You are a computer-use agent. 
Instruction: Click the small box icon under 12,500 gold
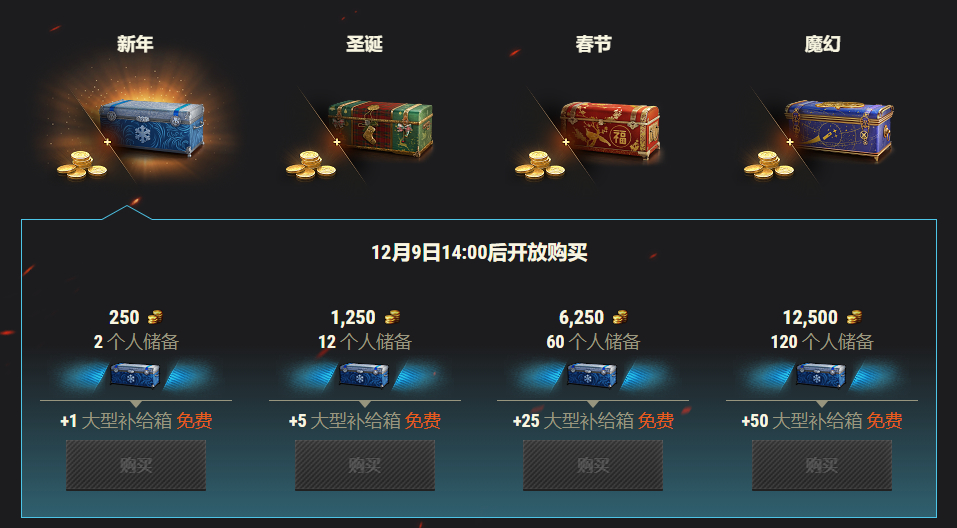(821, 375)
